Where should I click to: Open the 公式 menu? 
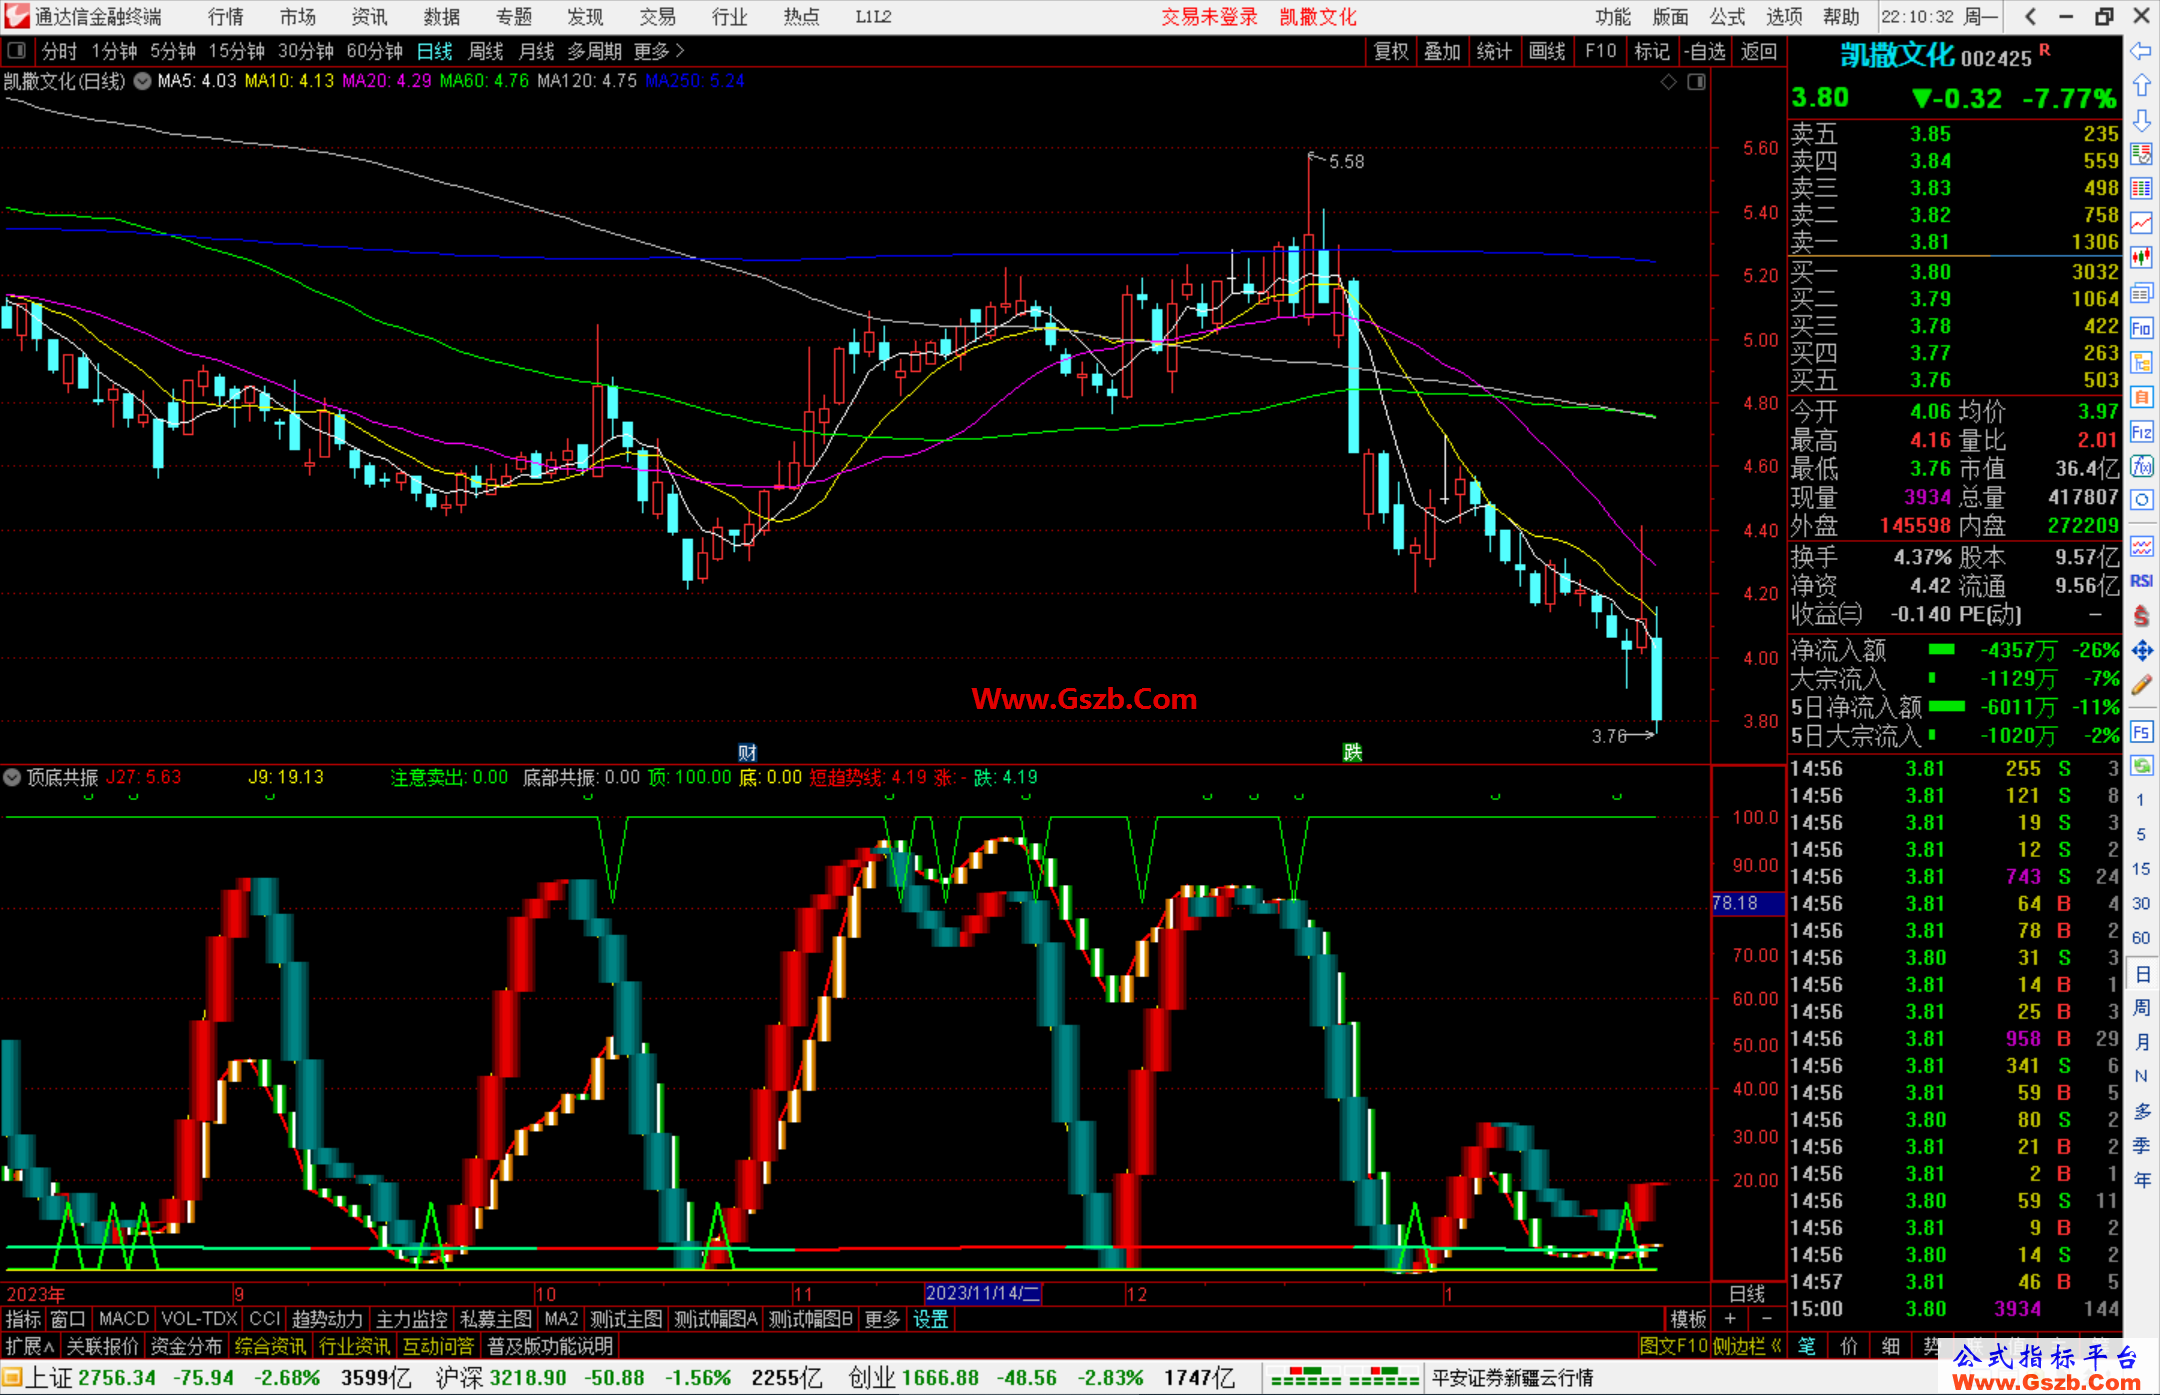[1727, 16]
